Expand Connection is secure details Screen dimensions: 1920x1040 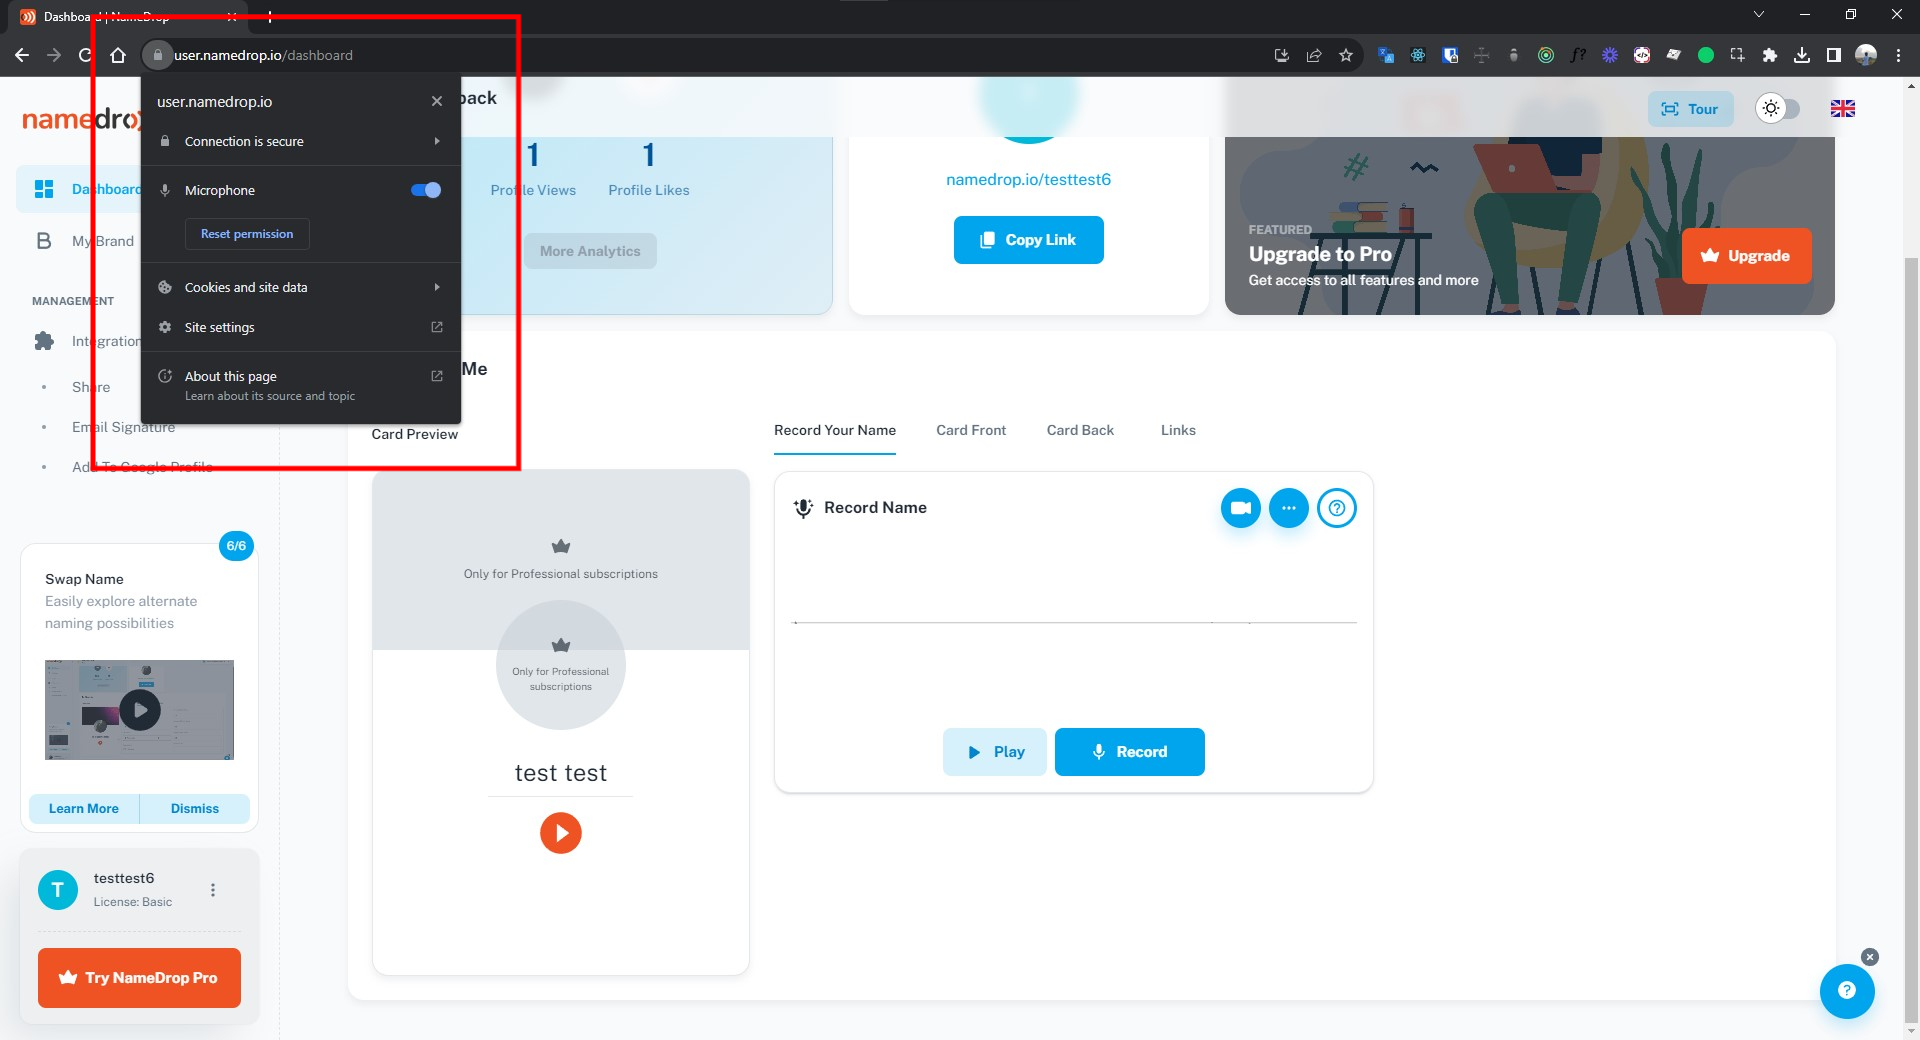click(301, 141)
